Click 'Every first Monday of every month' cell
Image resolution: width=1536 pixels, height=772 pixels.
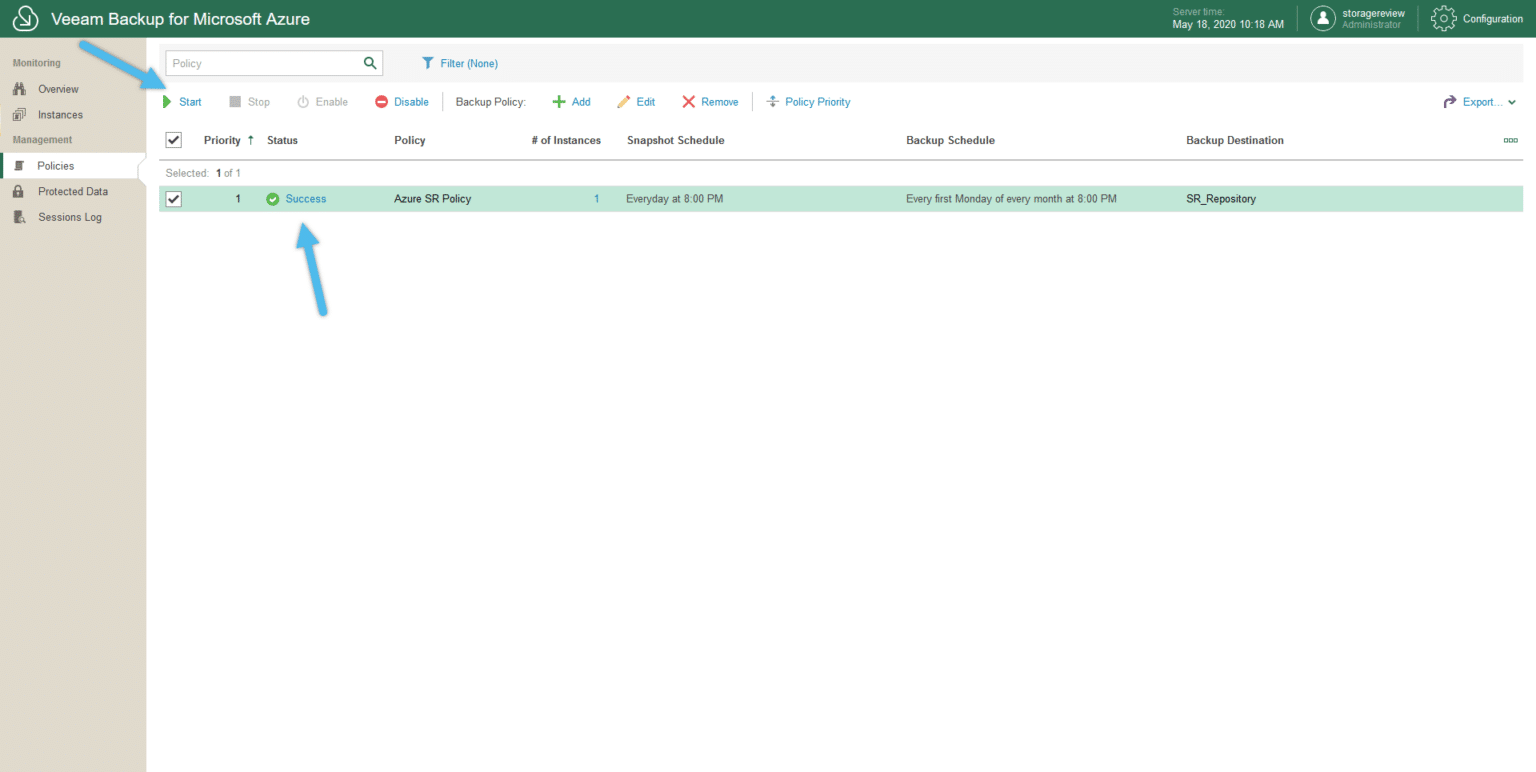point(1011,199)
